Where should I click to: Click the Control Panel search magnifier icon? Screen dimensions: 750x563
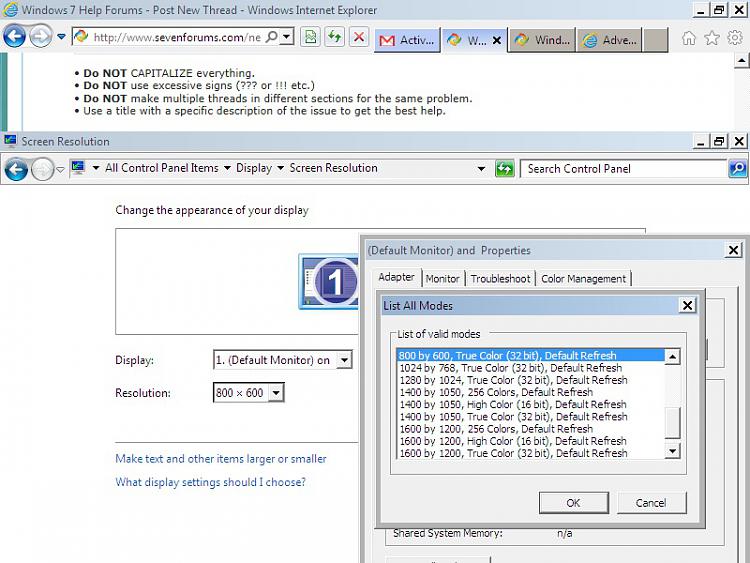(x=738, y=169)
